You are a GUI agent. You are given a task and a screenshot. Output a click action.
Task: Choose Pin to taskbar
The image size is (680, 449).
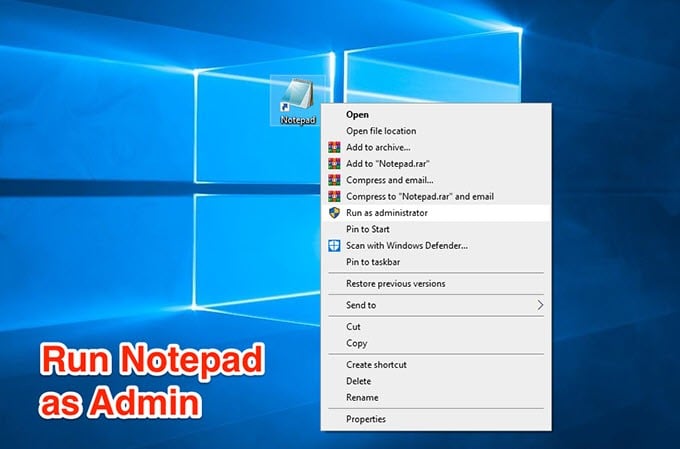[436, 262]
